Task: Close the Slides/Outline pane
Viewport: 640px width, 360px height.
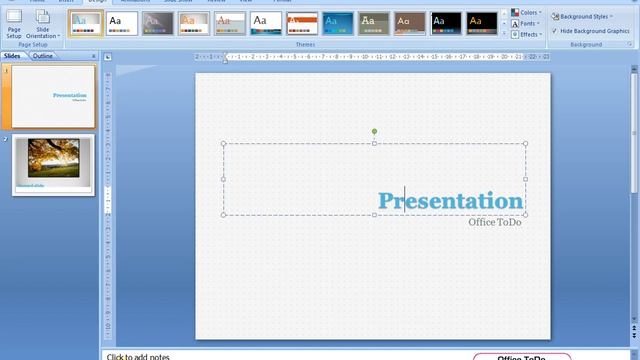Action: [93, 56]
